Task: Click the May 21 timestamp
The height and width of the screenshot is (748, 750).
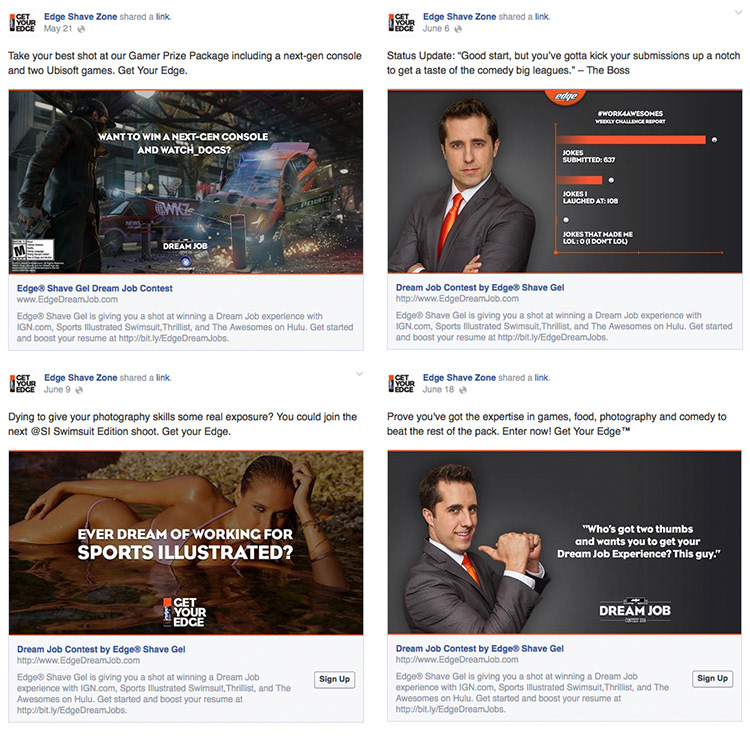Action: click(58, 29)
